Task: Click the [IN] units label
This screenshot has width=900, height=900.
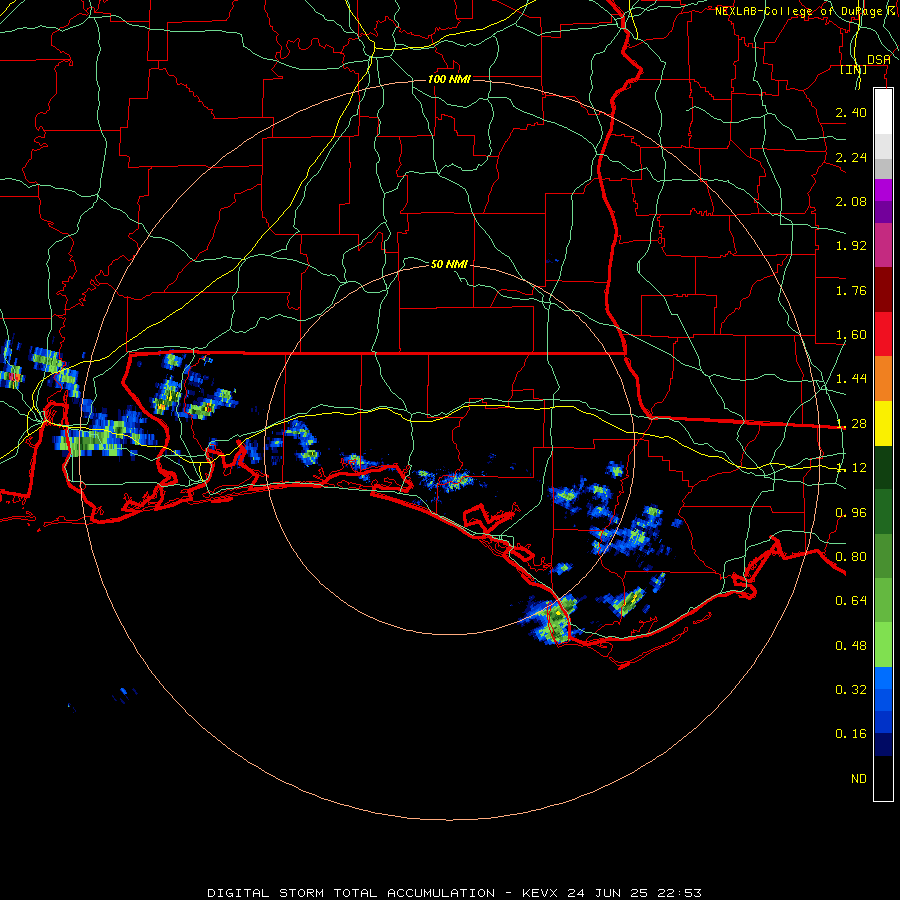Action: pos(853,69)
